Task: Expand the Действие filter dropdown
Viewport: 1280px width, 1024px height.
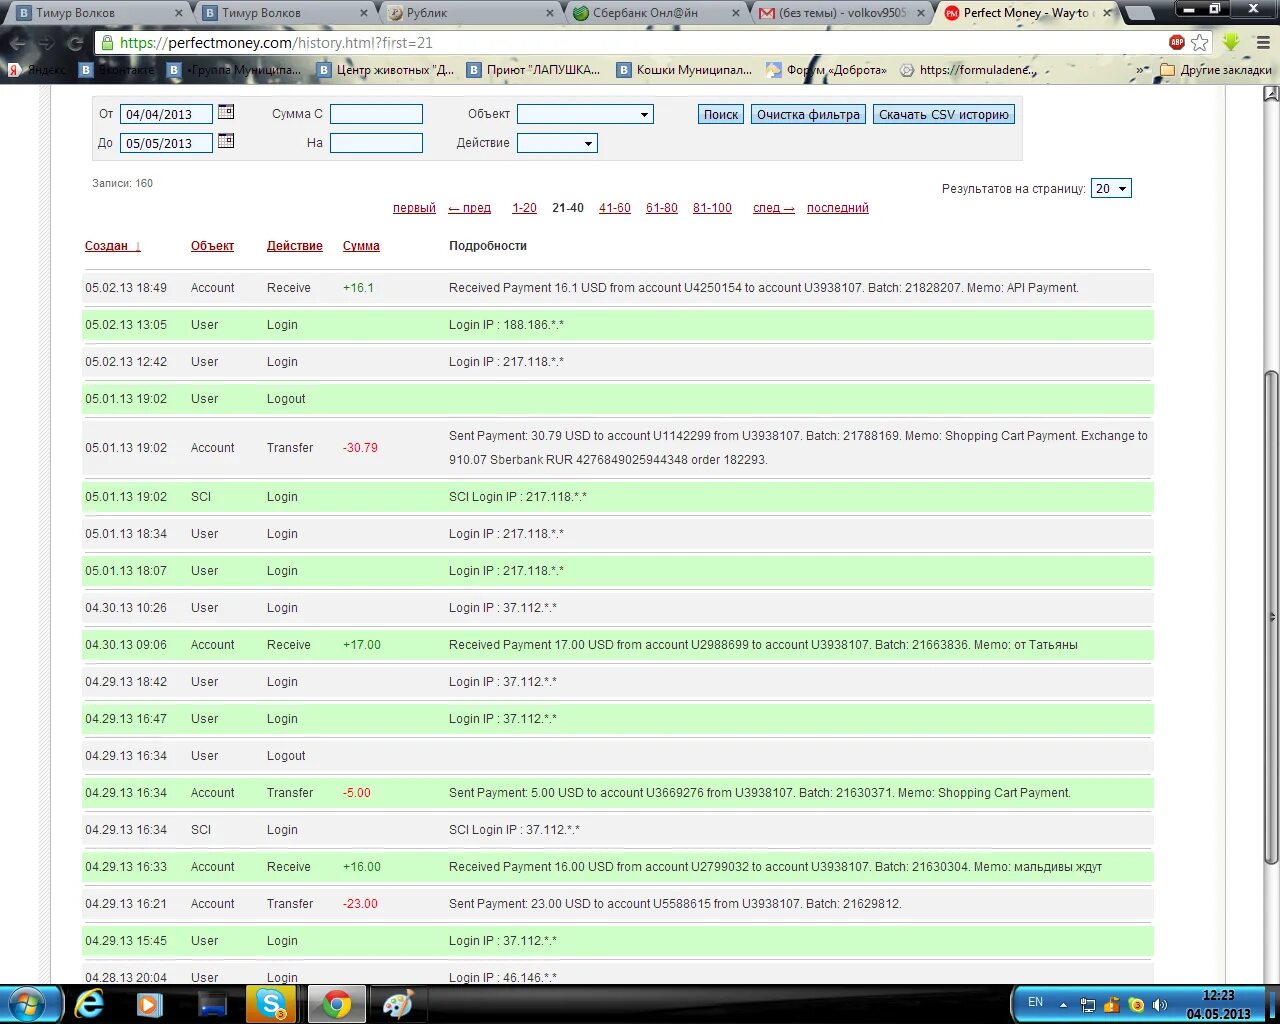Action: tap(557, 143)
